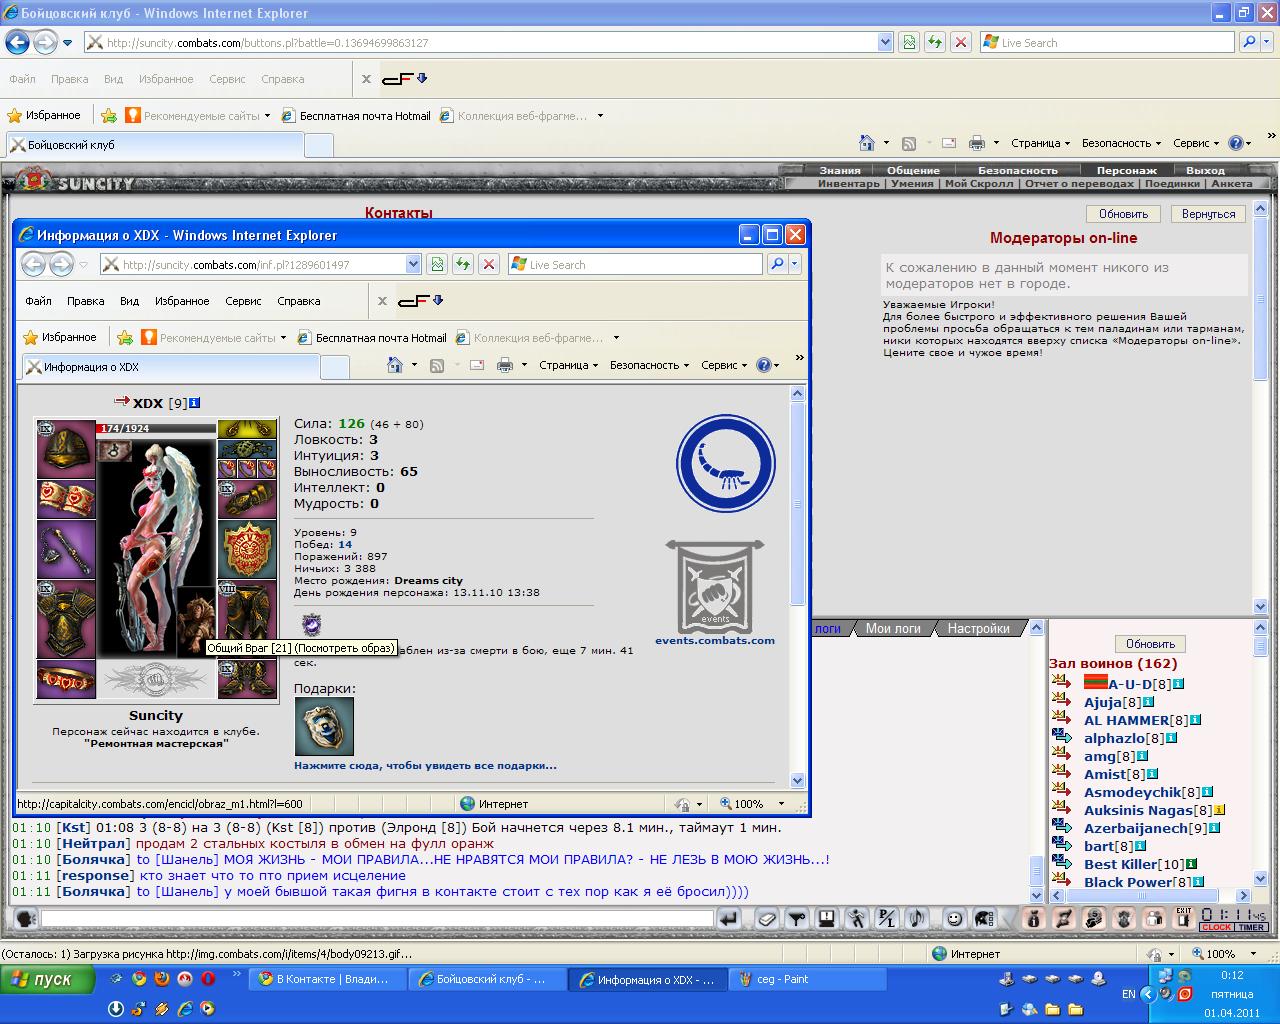Screen dimensions: 1280x1024
Task: Select the earrings slot at top right of the equipment grid
Action: pos(247,429)
